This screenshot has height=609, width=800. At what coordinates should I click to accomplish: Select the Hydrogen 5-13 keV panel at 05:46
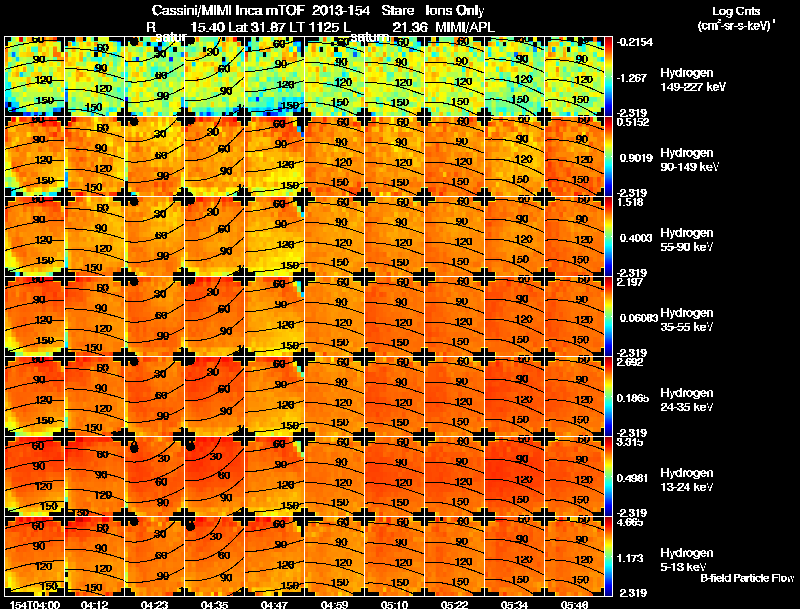(574, 556)
